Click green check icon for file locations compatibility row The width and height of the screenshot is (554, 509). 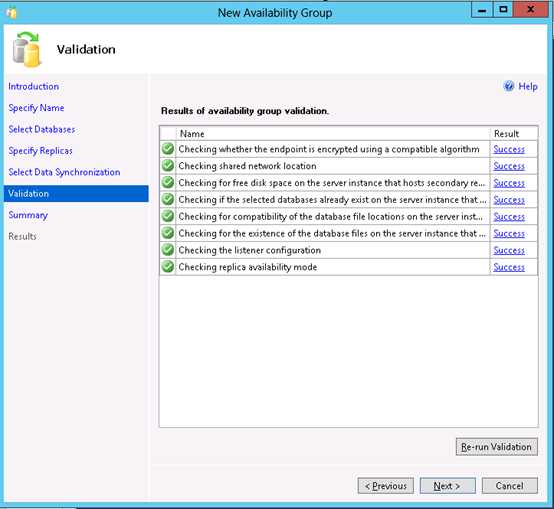(168, 216)
